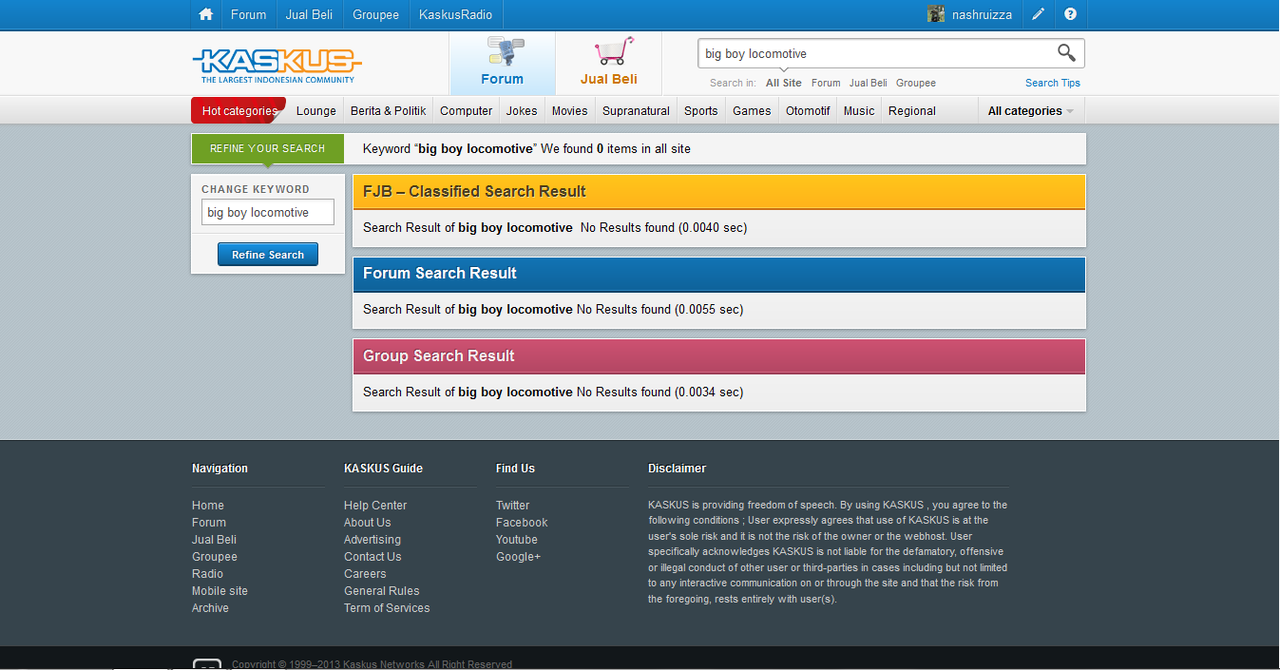Open the Regional category
Viewport: 1280px width, 670px height.
click(912, 111)
